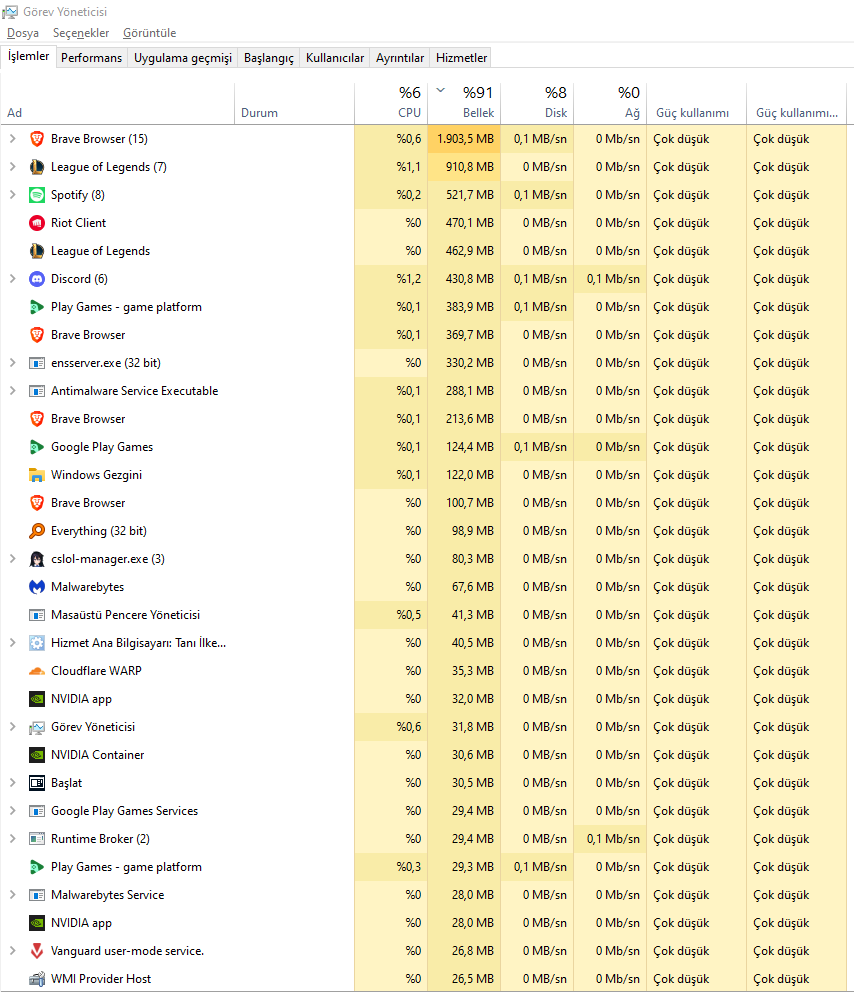This screenshot has height=996, width=854.
Task: Expand the Spotify (8) process group
Action: point(13,194)
